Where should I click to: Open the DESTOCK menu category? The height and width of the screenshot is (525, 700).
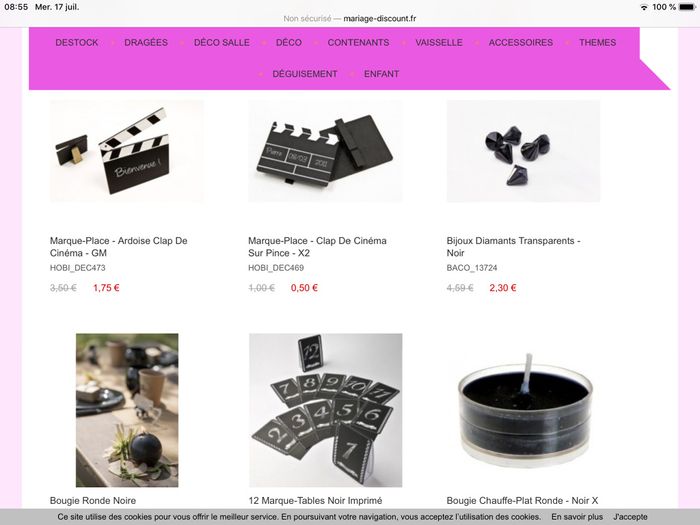coord(77,42)
